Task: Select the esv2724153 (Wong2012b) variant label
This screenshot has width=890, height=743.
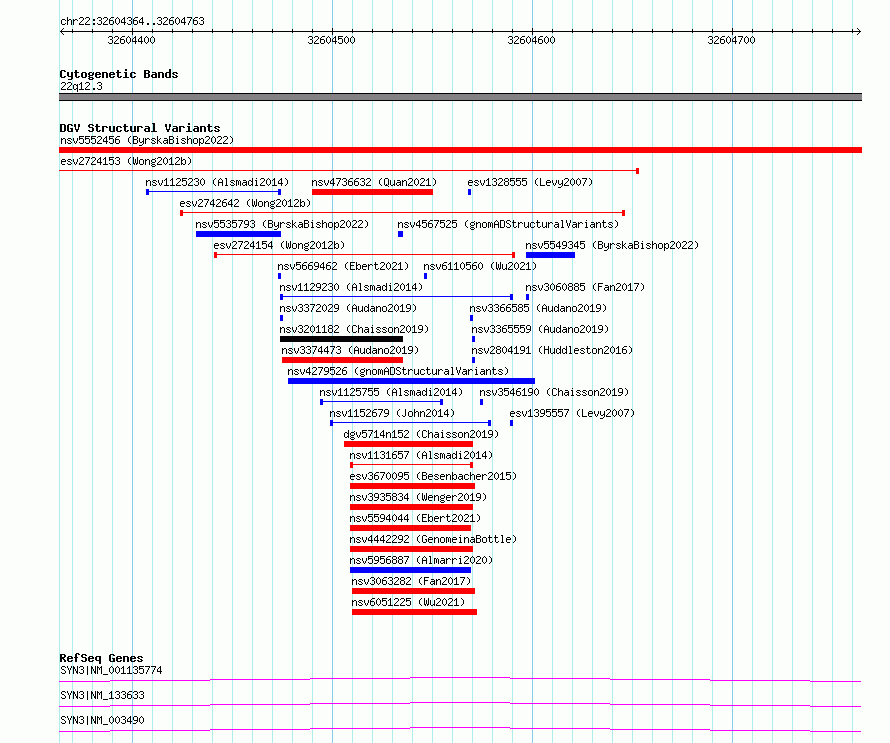Action: coord(126,161)
